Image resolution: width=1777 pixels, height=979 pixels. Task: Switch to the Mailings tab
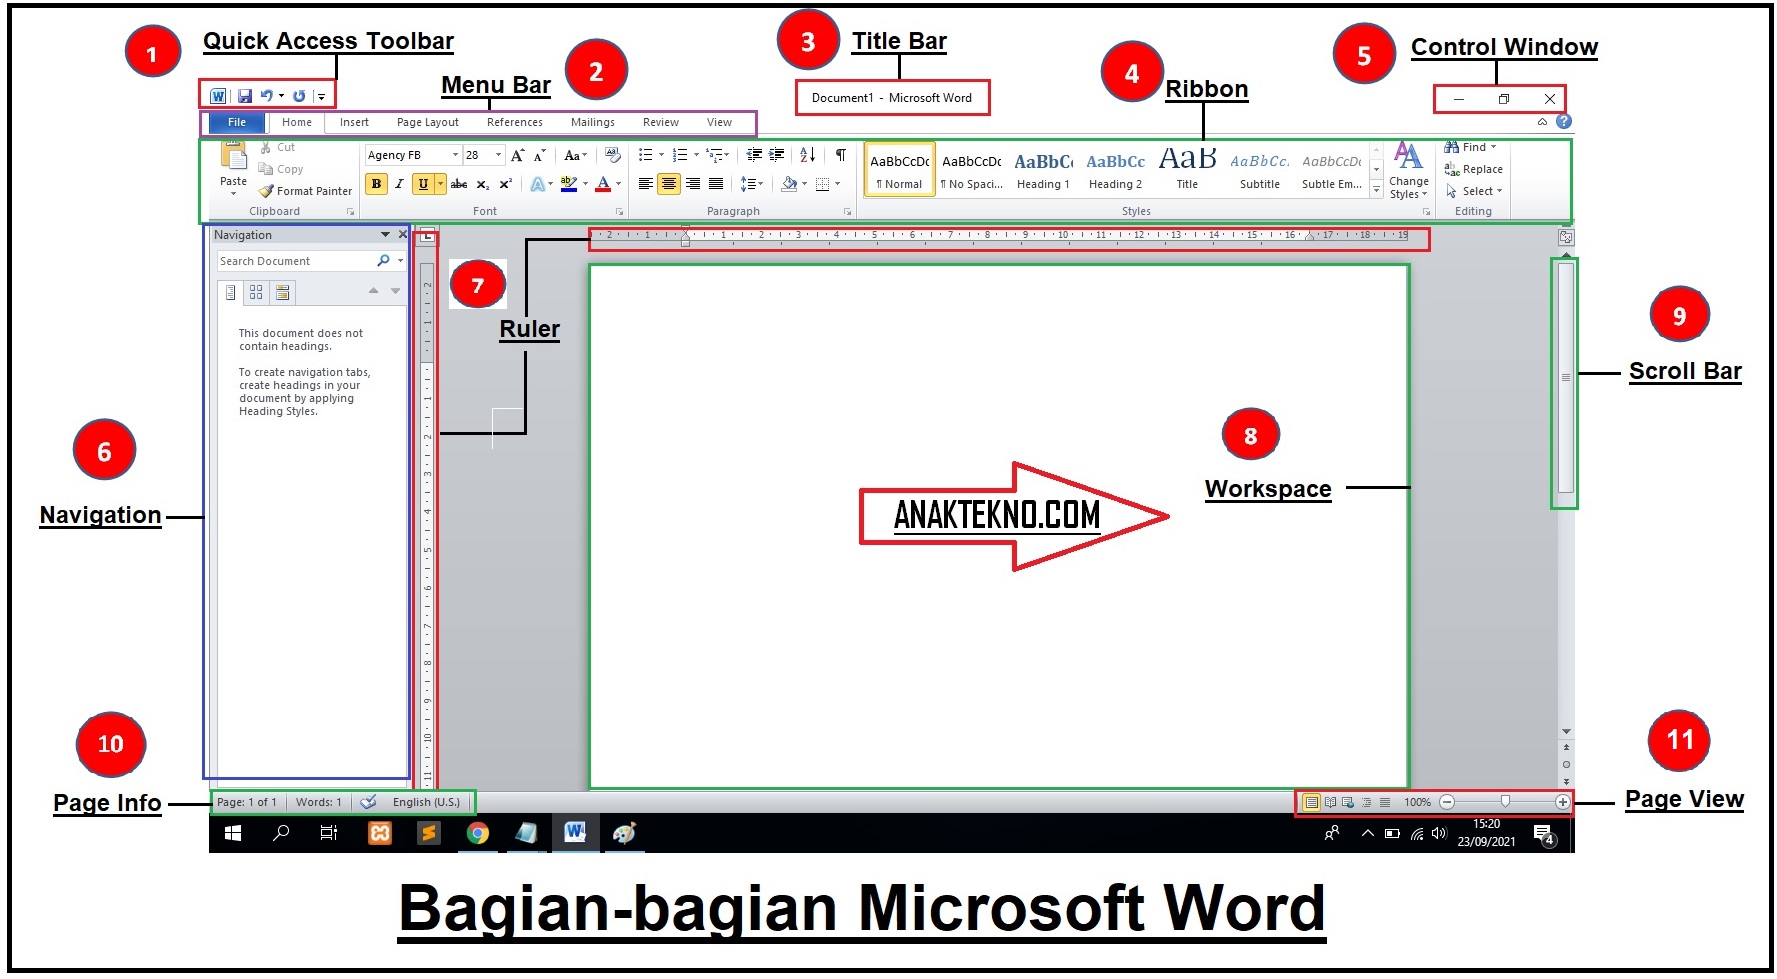[593, 122]
